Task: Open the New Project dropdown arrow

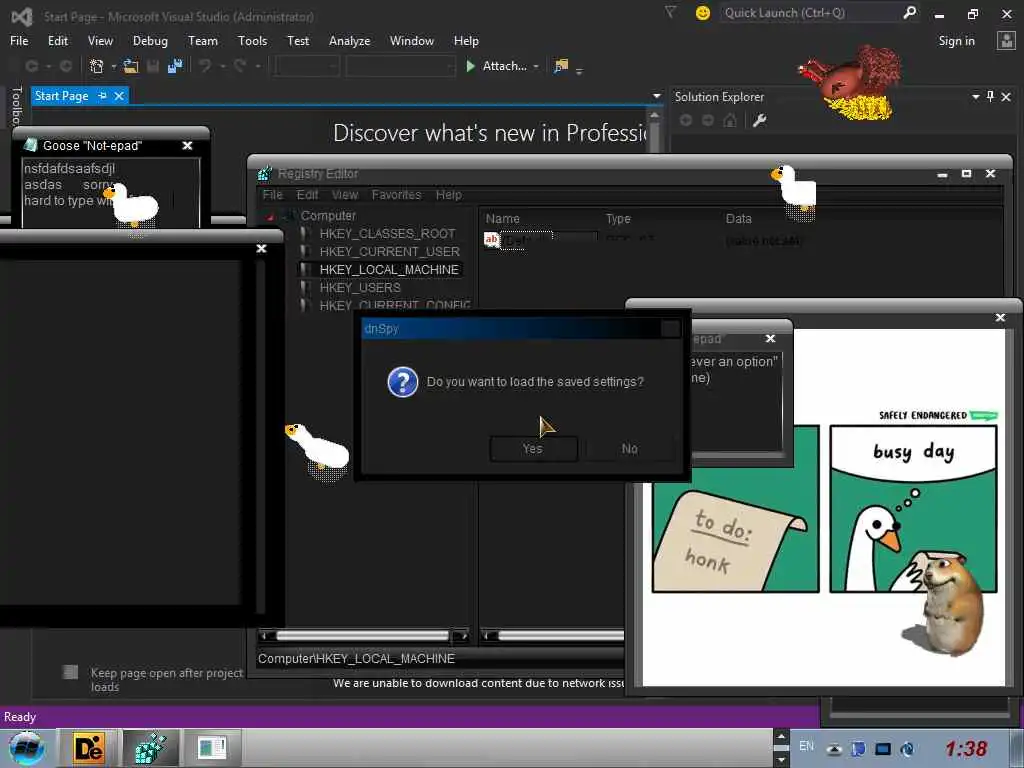Action: pos(114,66)
